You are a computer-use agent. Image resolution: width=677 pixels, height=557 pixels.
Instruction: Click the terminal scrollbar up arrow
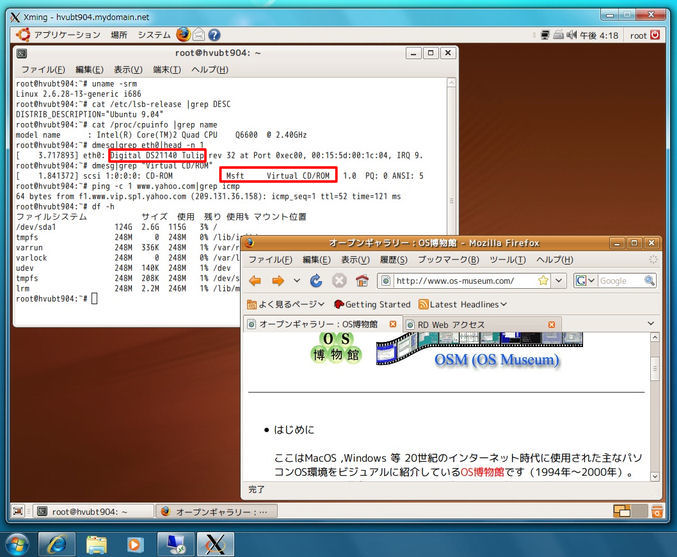pyautogui.click(x=452, y=82)
